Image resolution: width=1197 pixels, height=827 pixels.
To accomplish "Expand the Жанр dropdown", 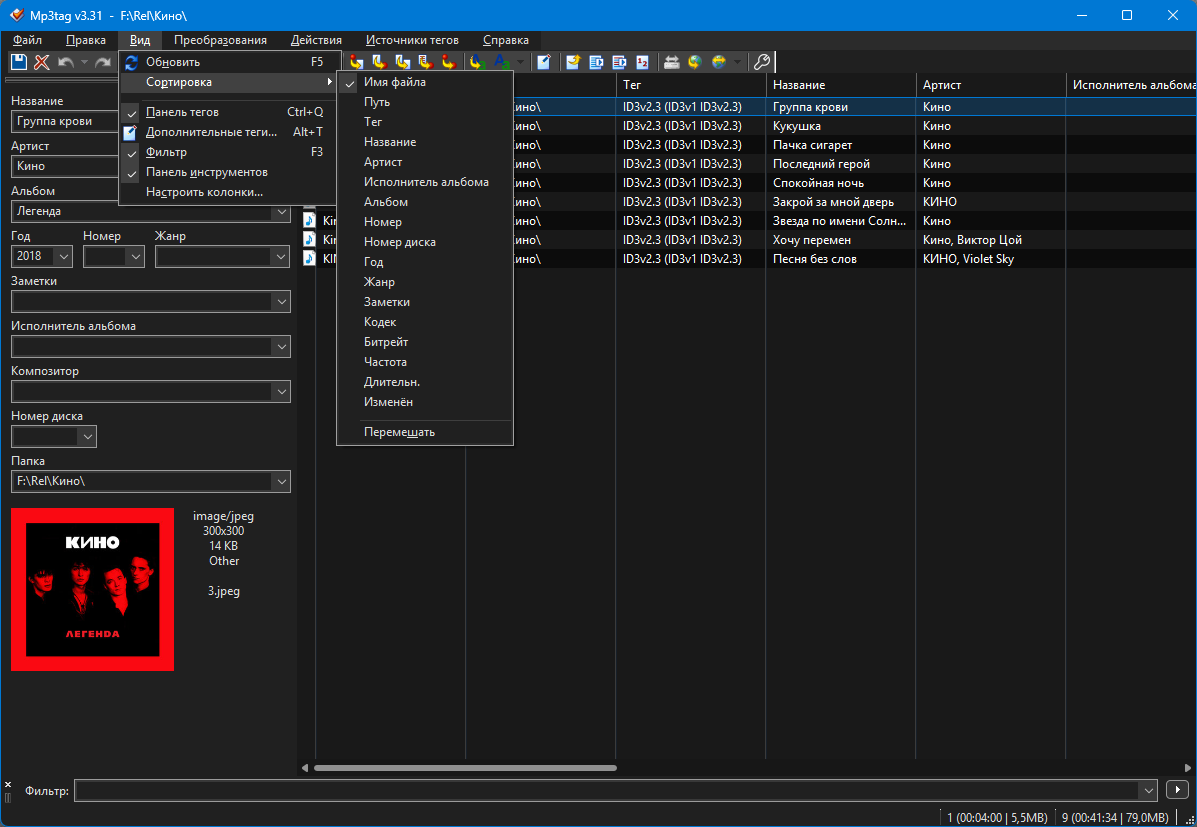I will pyautogui.click(x=281, y=257).
